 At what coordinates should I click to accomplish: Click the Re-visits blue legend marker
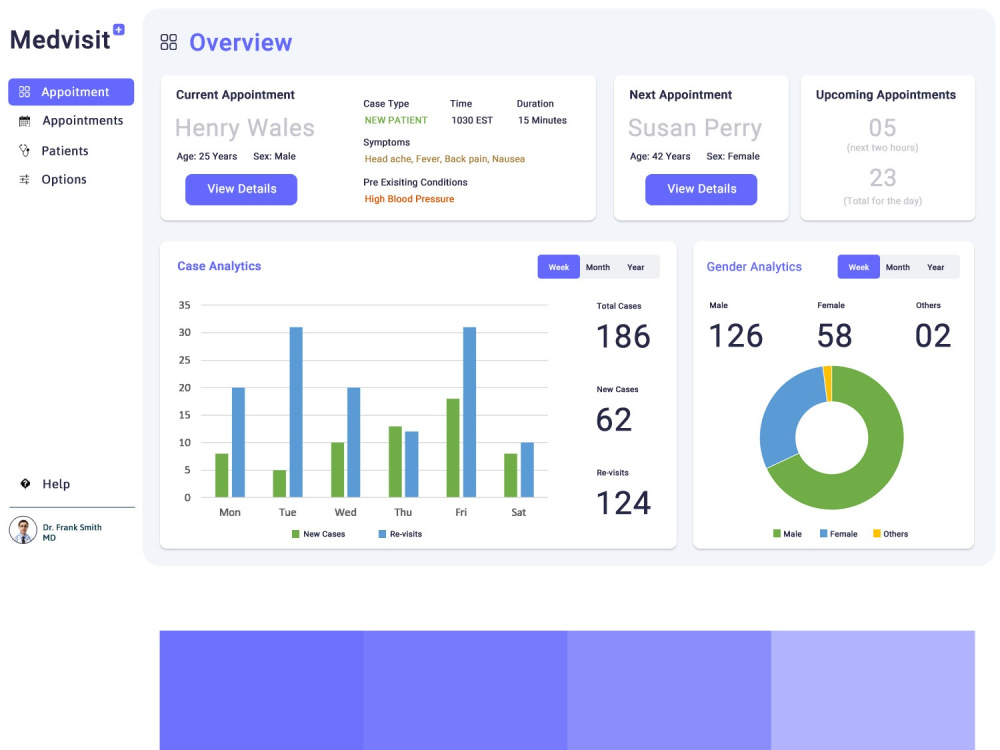(x=382, y=534)
